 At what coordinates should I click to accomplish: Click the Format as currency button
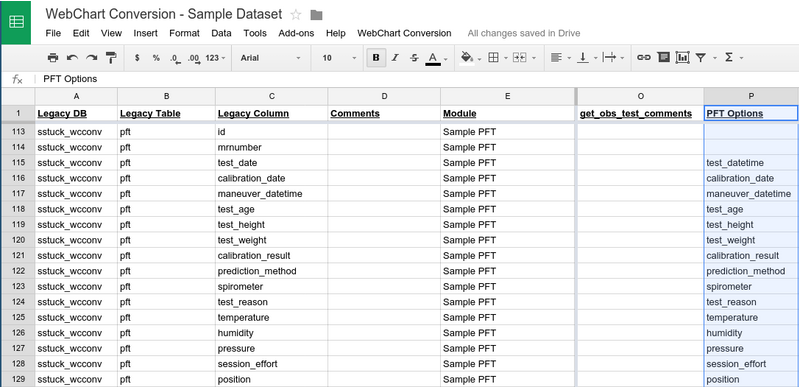tap(137, 58)
